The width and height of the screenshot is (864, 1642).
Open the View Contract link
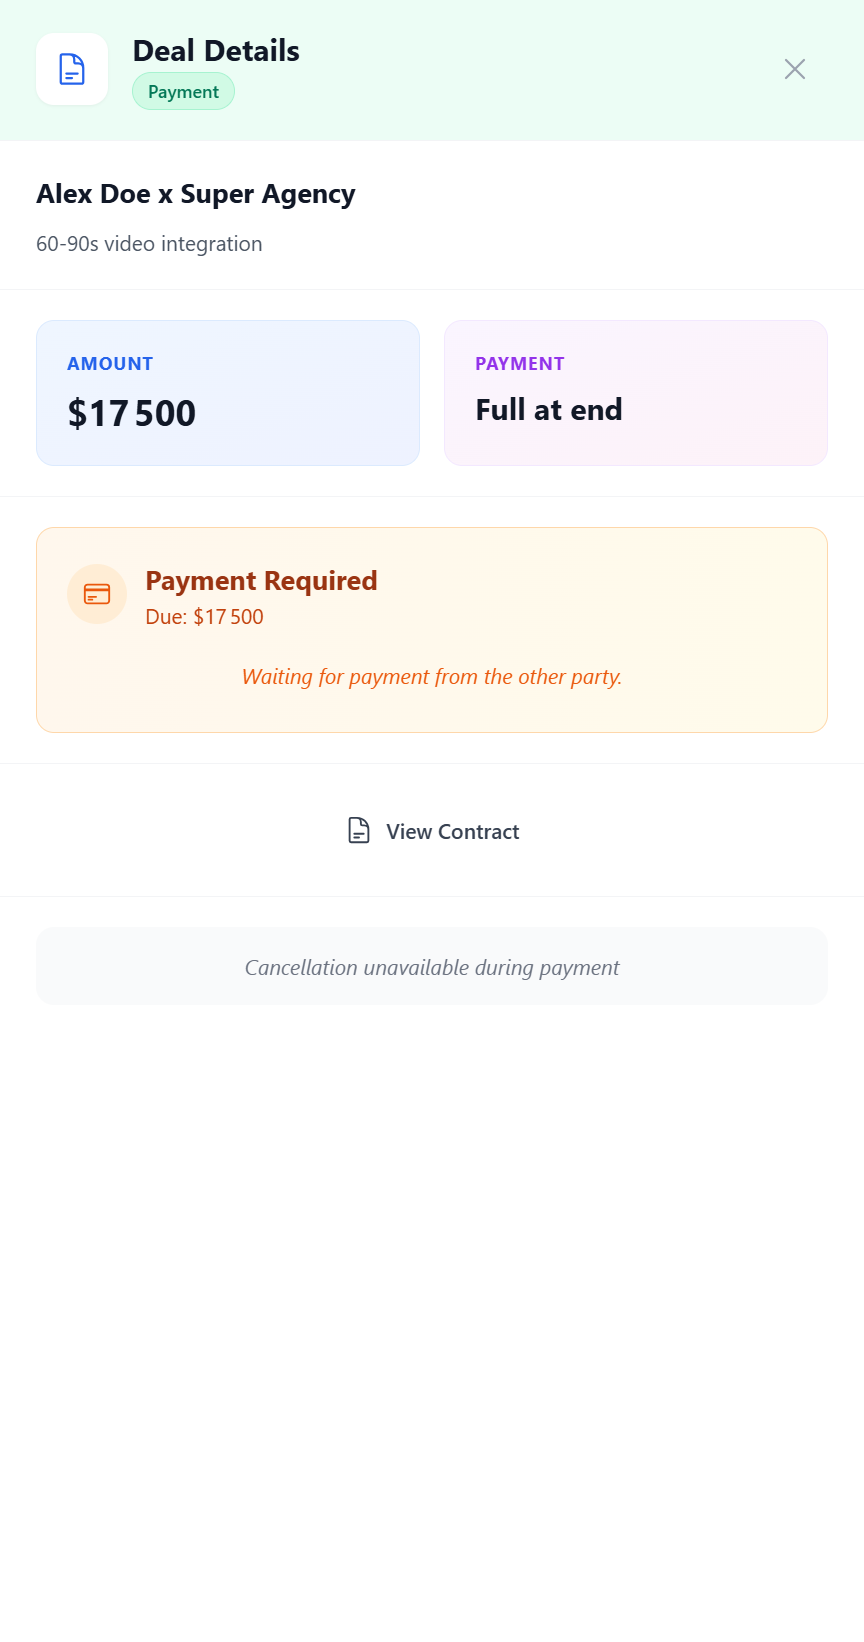point(432,831)
